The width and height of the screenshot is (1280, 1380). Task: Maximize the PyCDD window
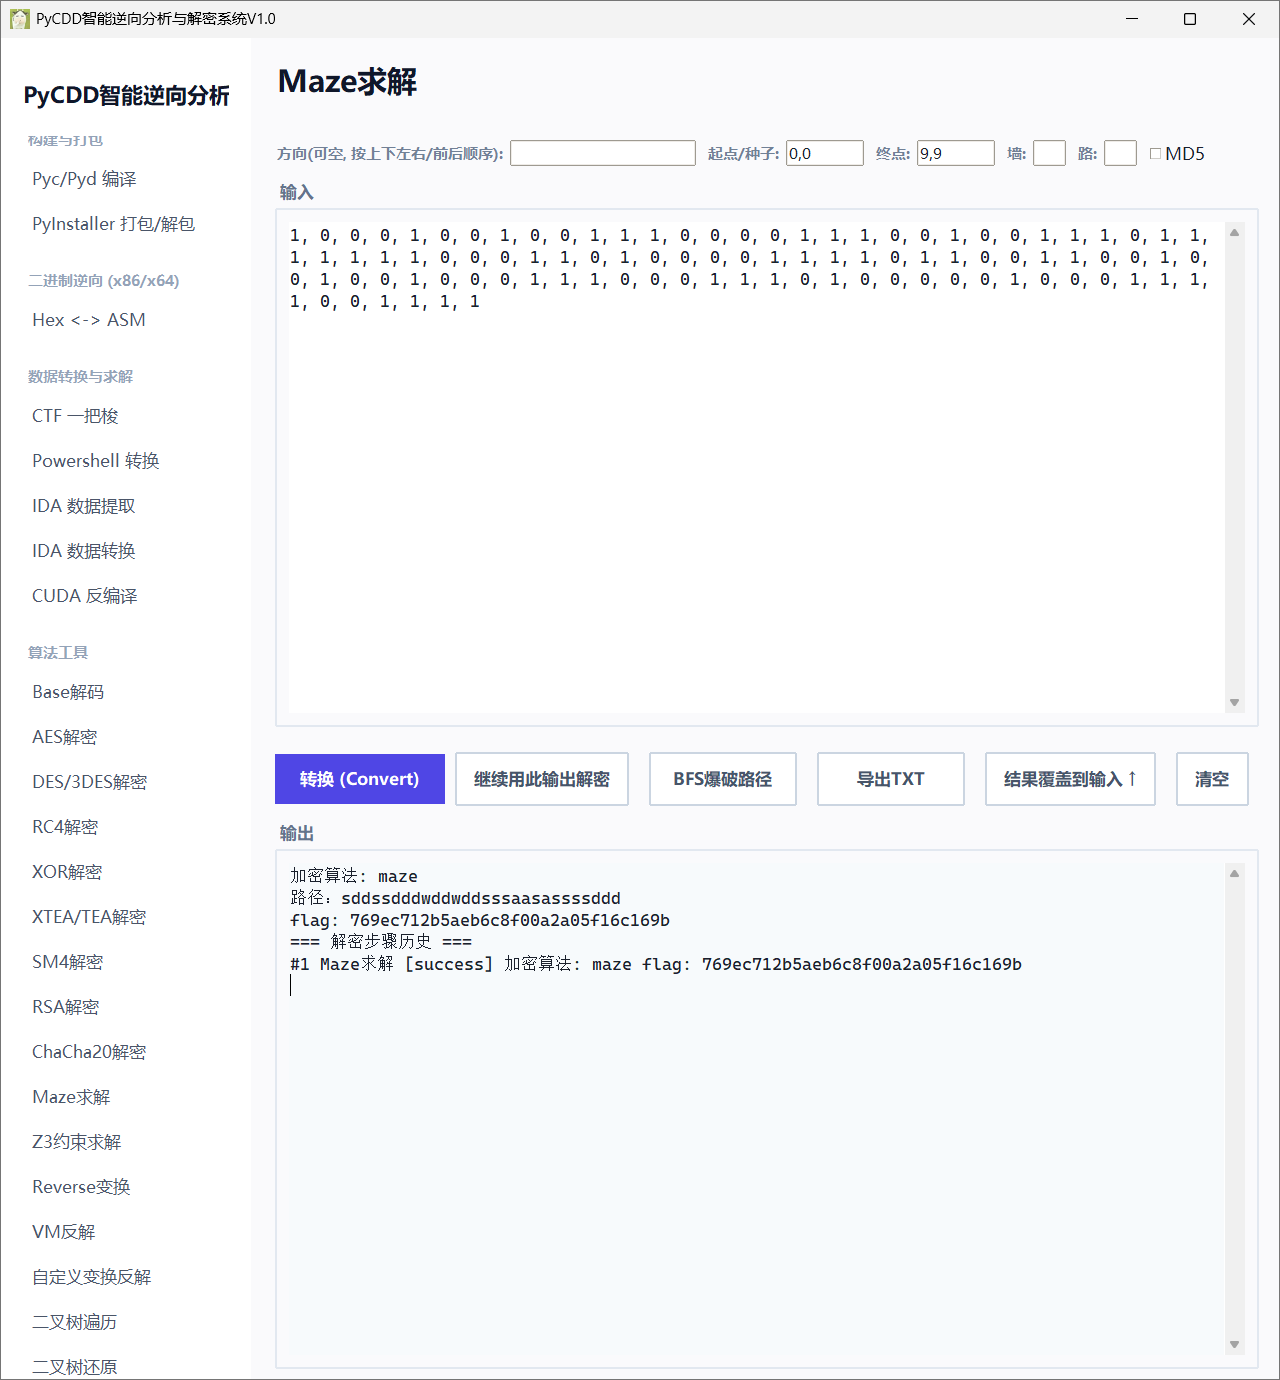pos(1190,19)
